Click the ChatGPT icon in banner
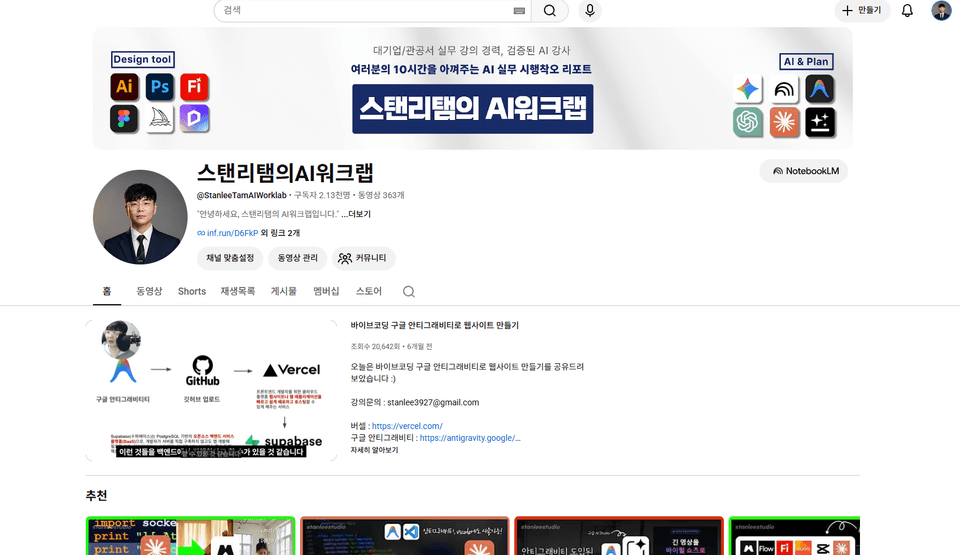The width and height of the screenshot is (960, 555). click(748, 122)
